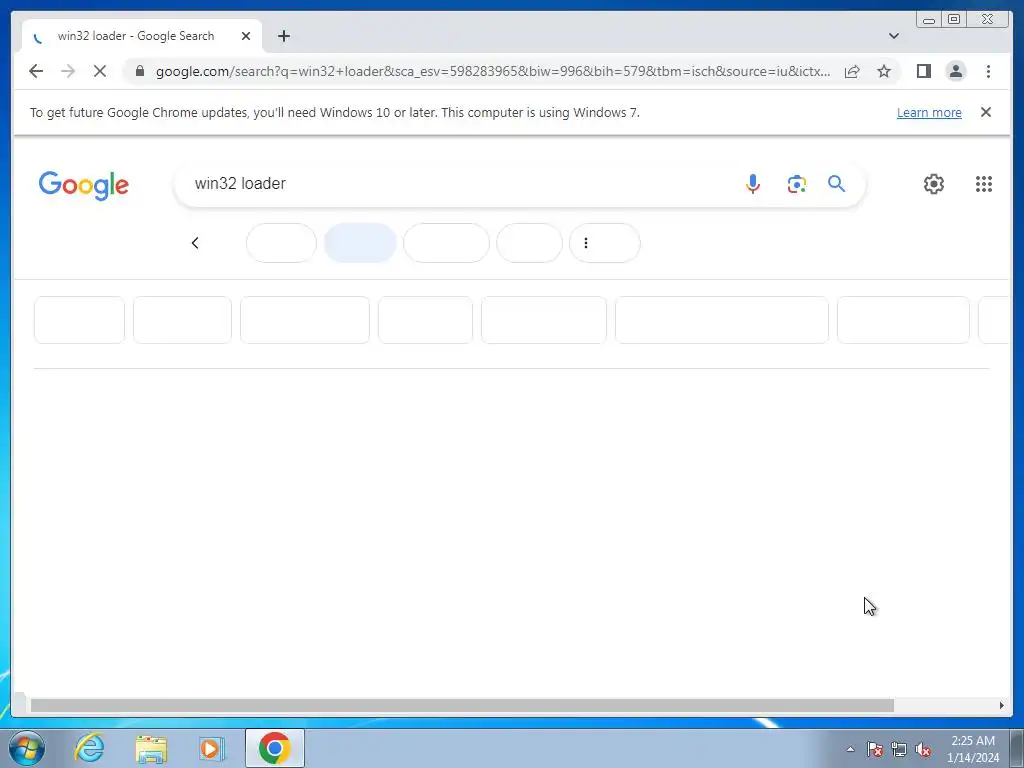Close the win32 loader Google Search tab

(x=246, y=36)
